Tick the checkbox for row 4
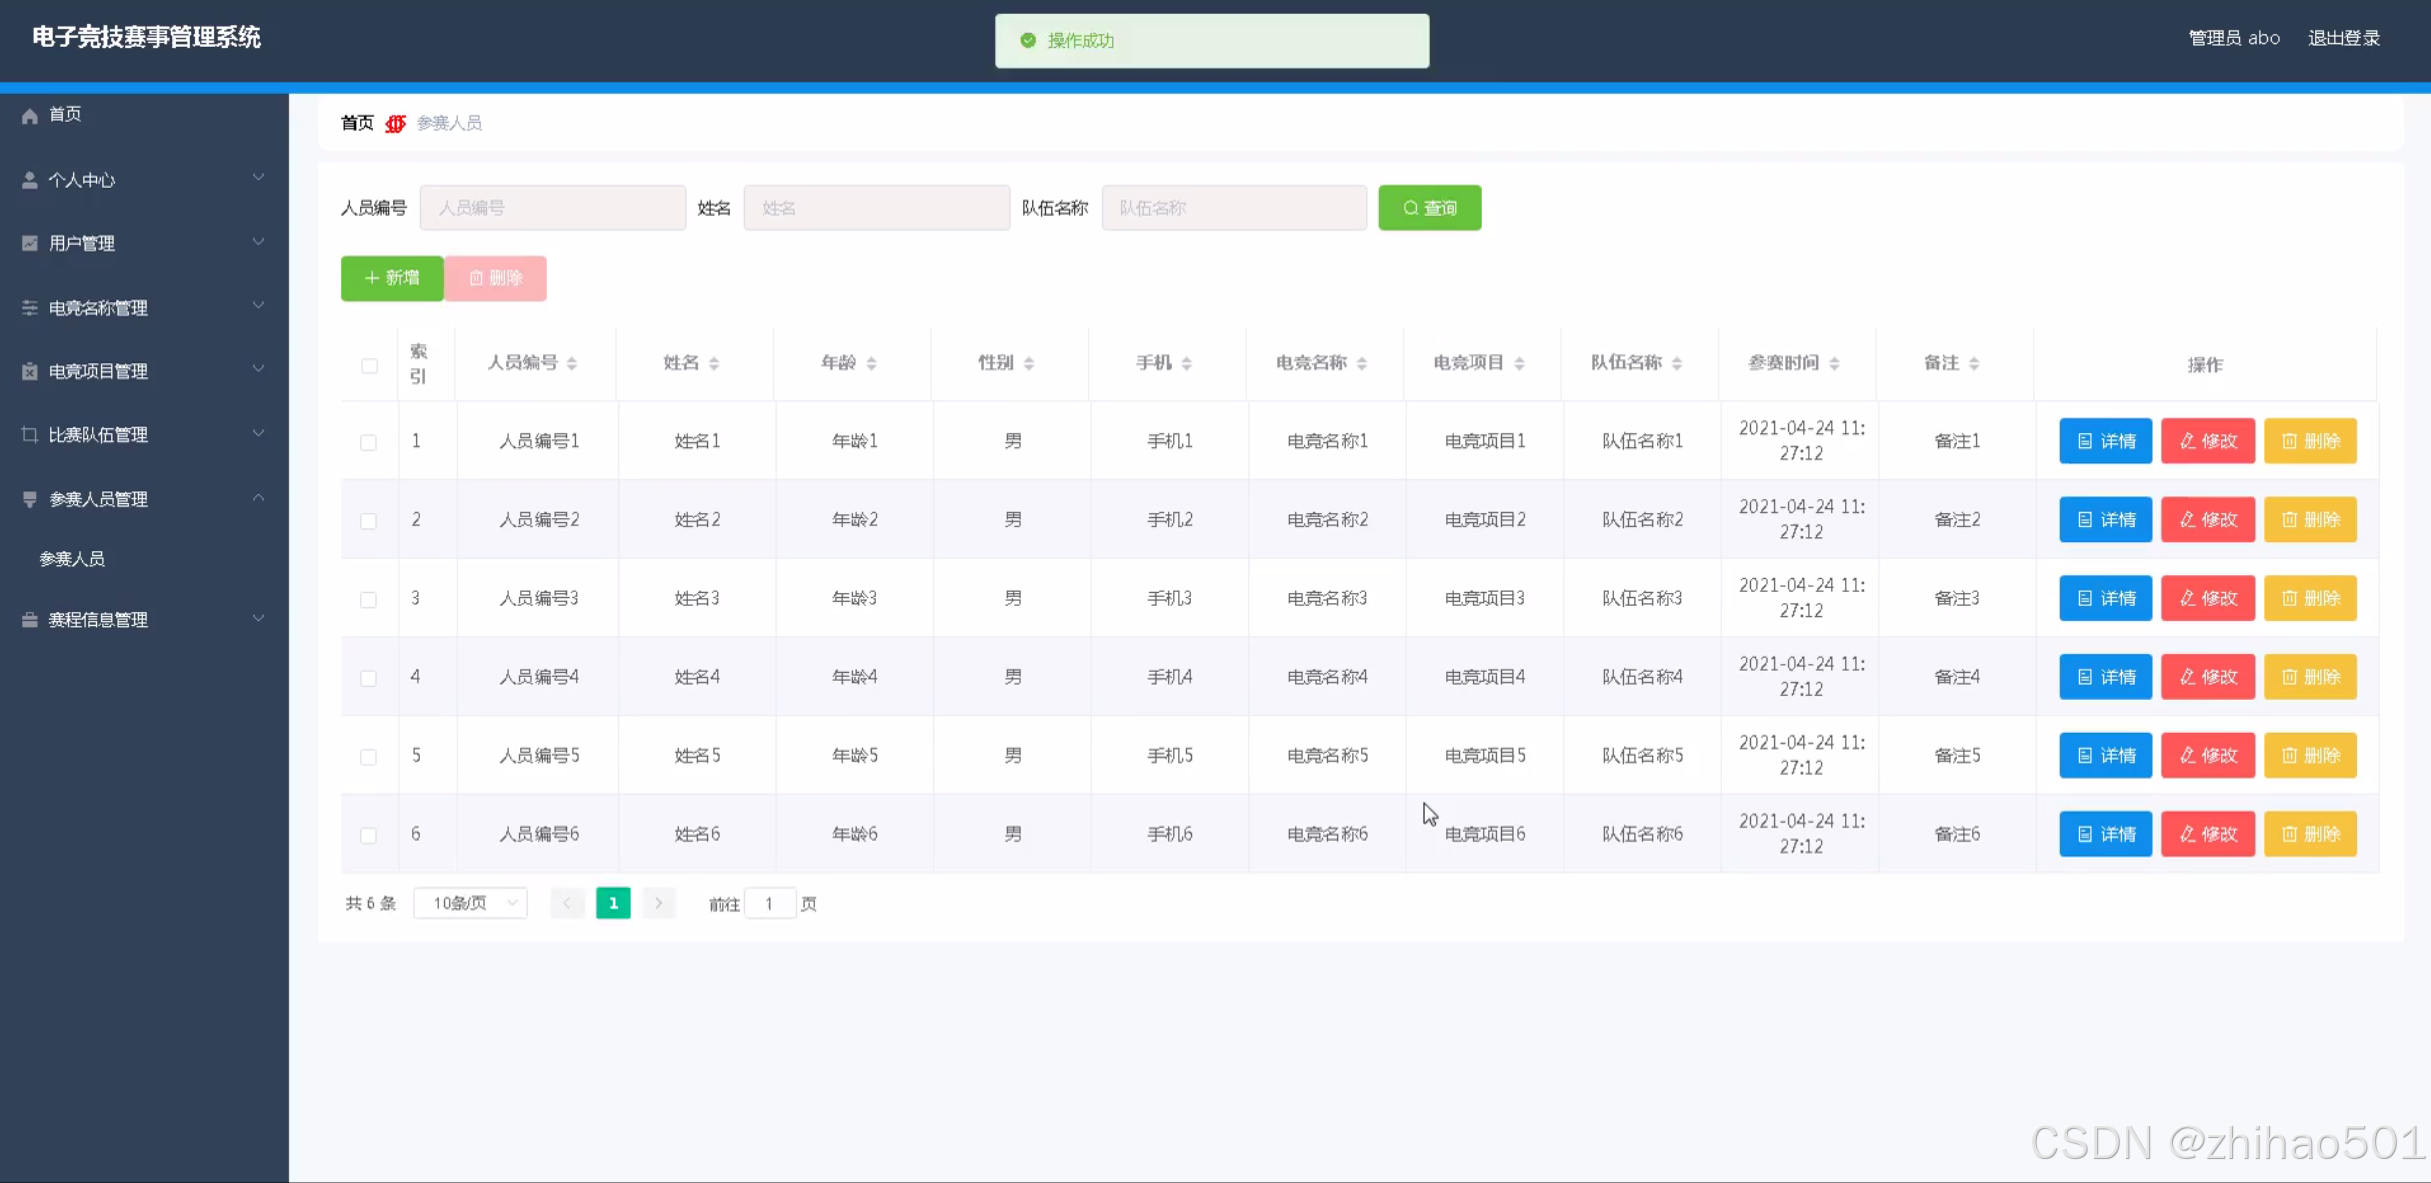2431x1183 pixels. (368, 678)
